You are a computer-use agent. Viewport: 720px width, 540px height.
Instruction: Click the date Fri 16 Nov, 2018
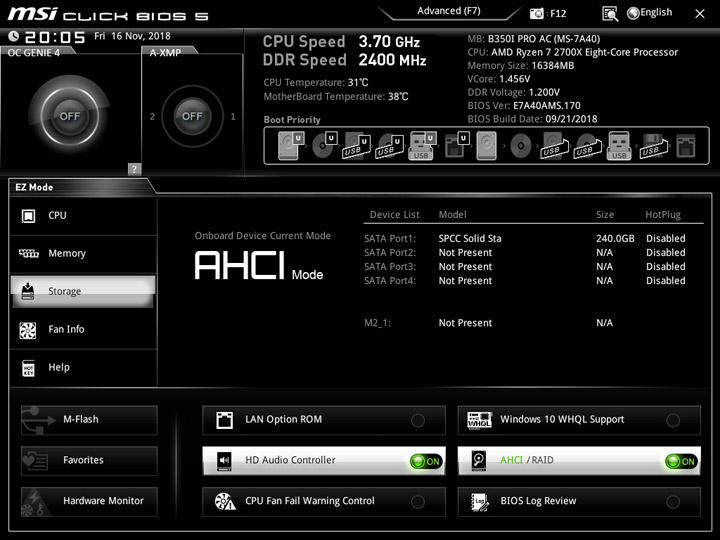click(x=132, y=36)
